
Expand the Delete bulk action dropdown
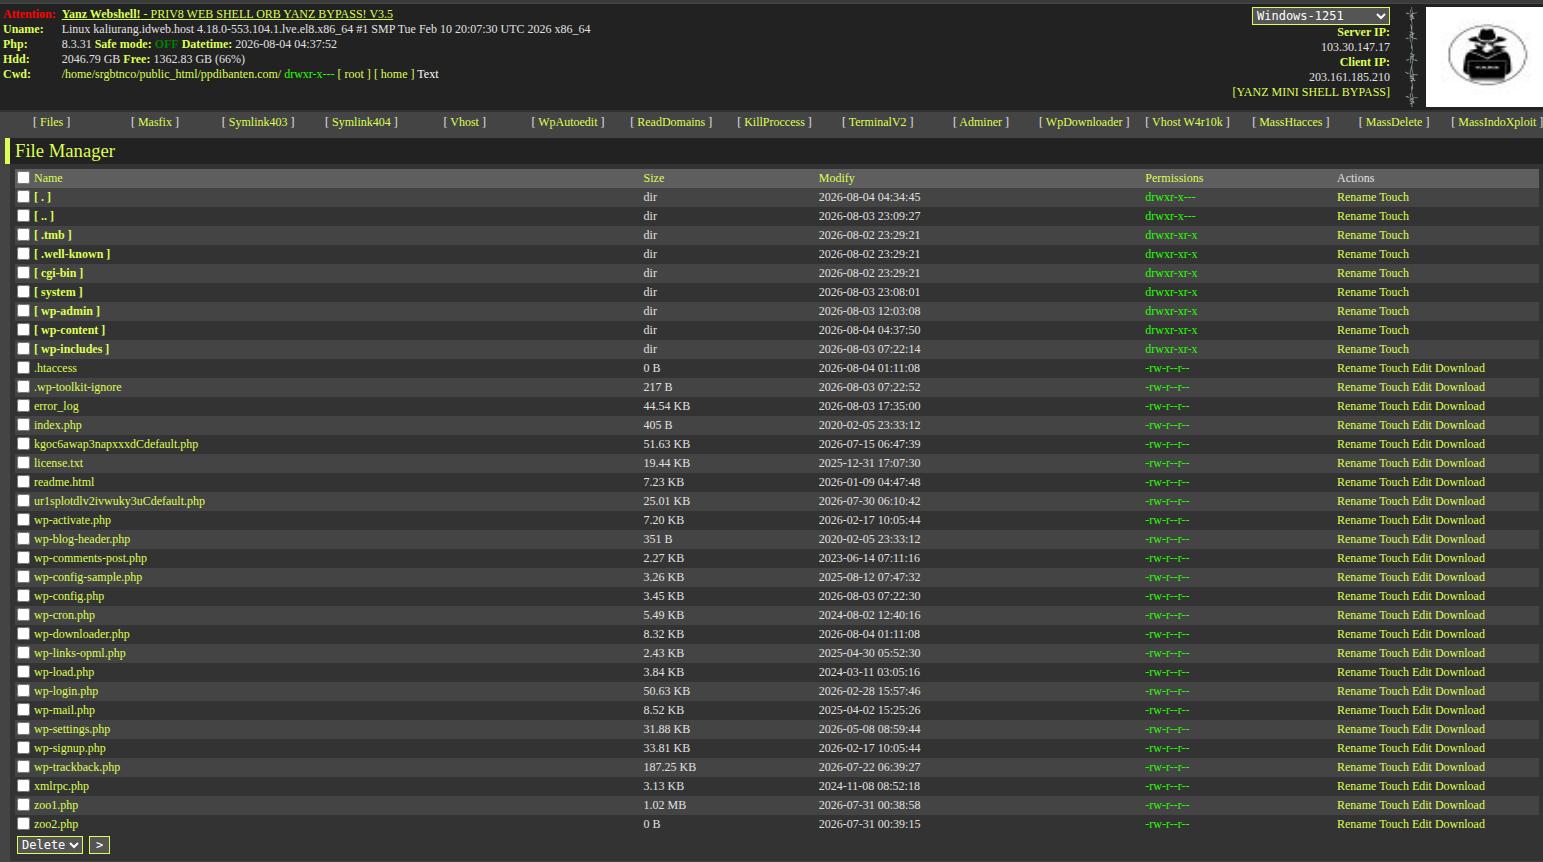pyautogui.click(x=50, y=845)
